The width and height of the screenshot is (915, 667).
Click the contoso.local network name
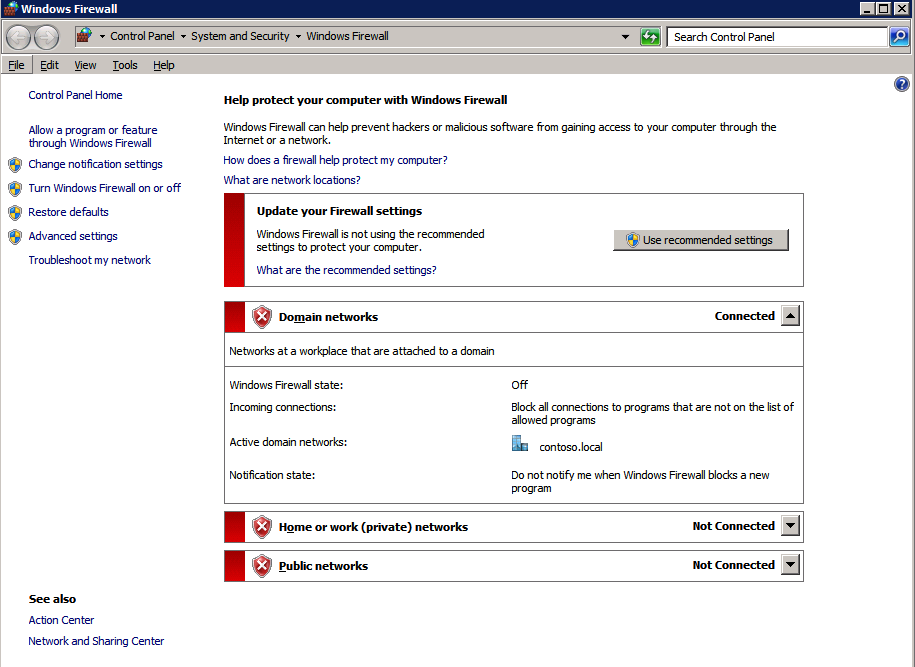click(x=571, y=447)
